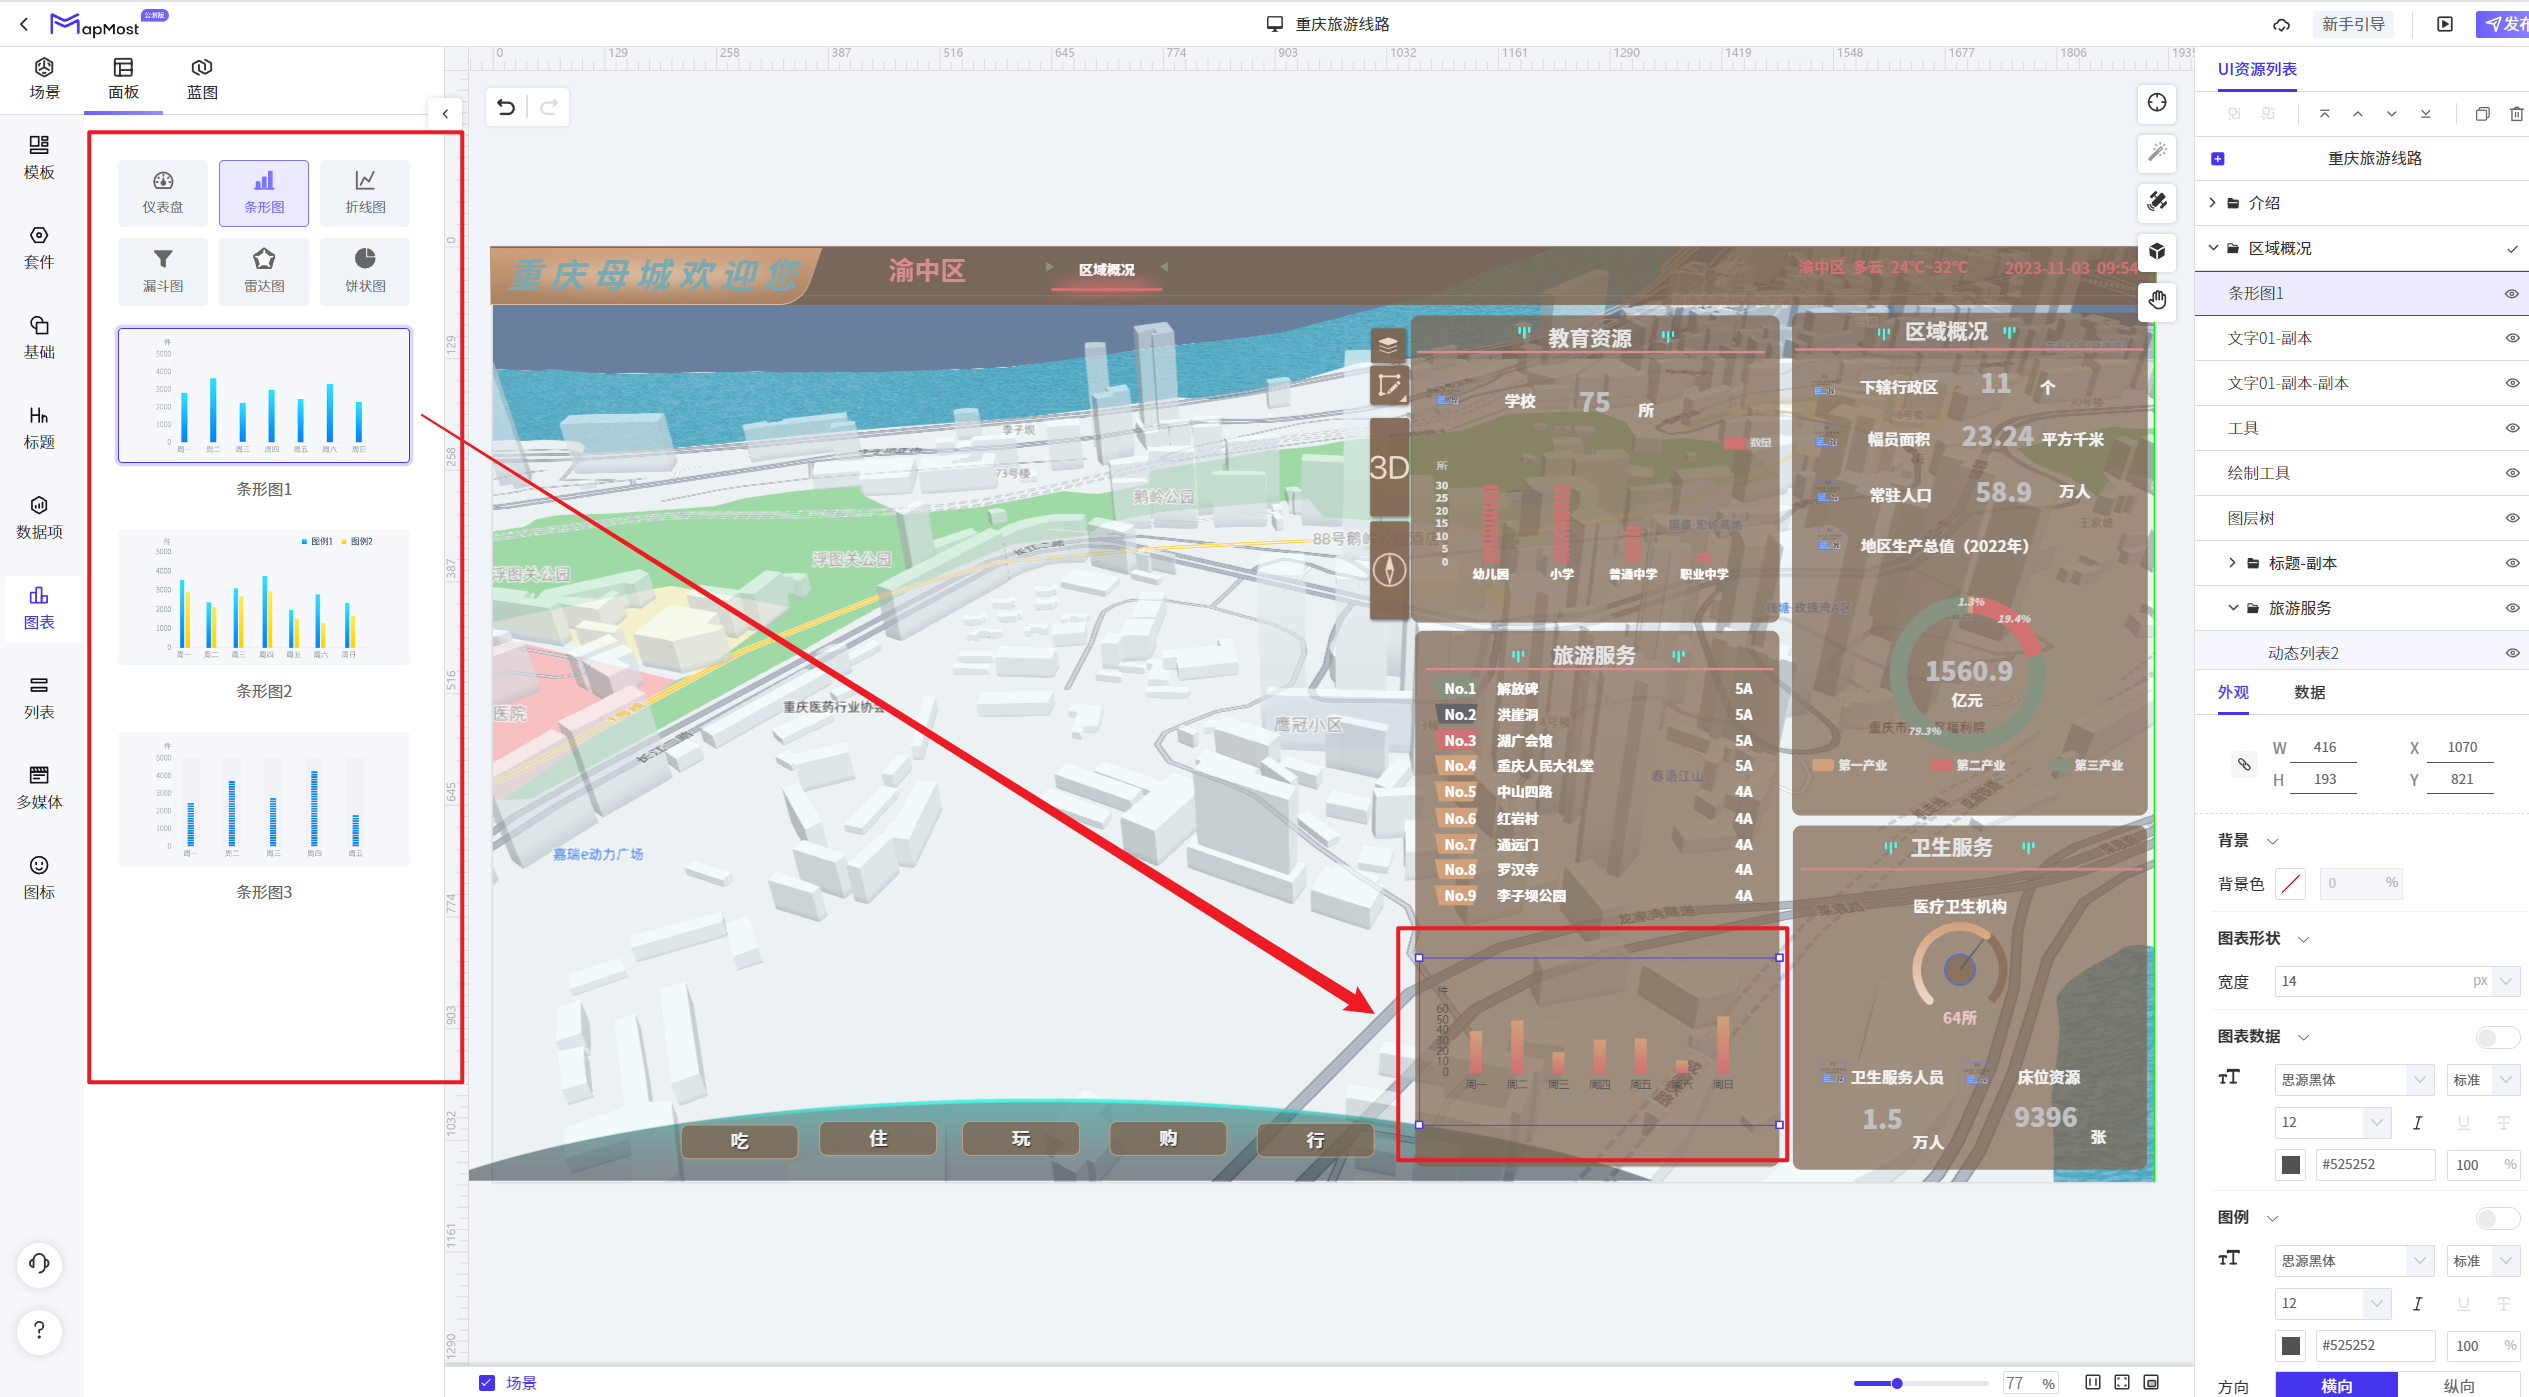This screenshot has width=2529, height=1397.
Task: Enable the 图表数据 switch
Action: click(x=2496, y=1036)
